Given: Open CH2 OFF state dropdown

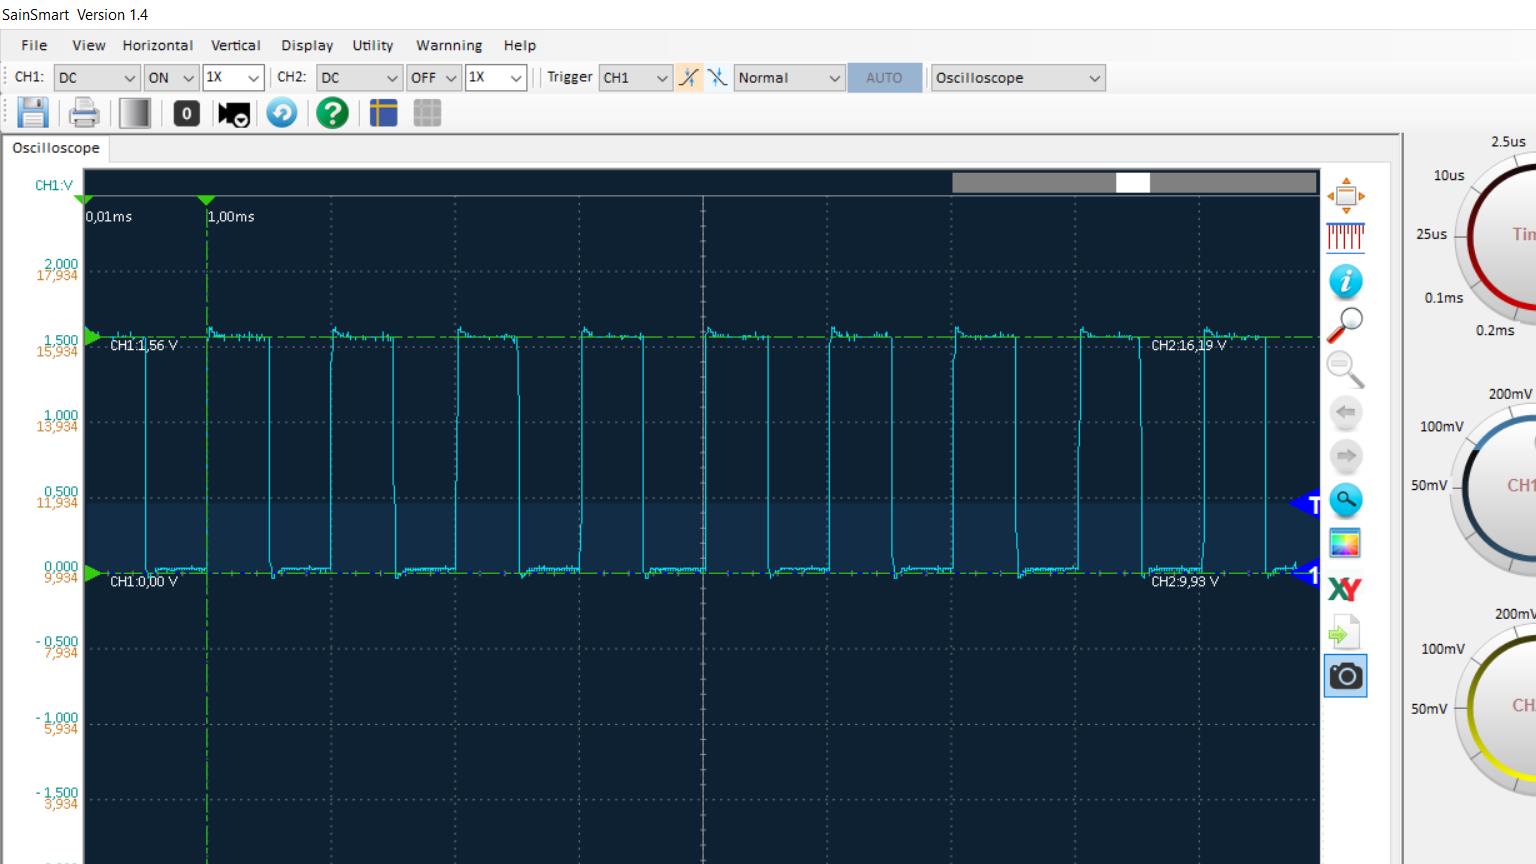Looking at the screenshot, I should (434, 77).
